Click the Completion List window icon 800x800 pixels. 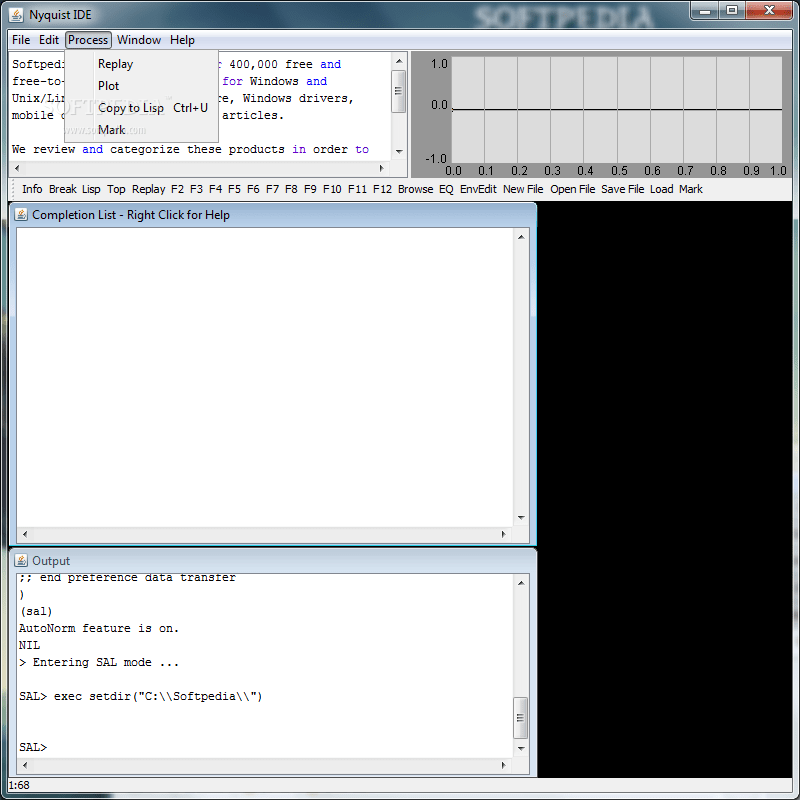(21, 214)
